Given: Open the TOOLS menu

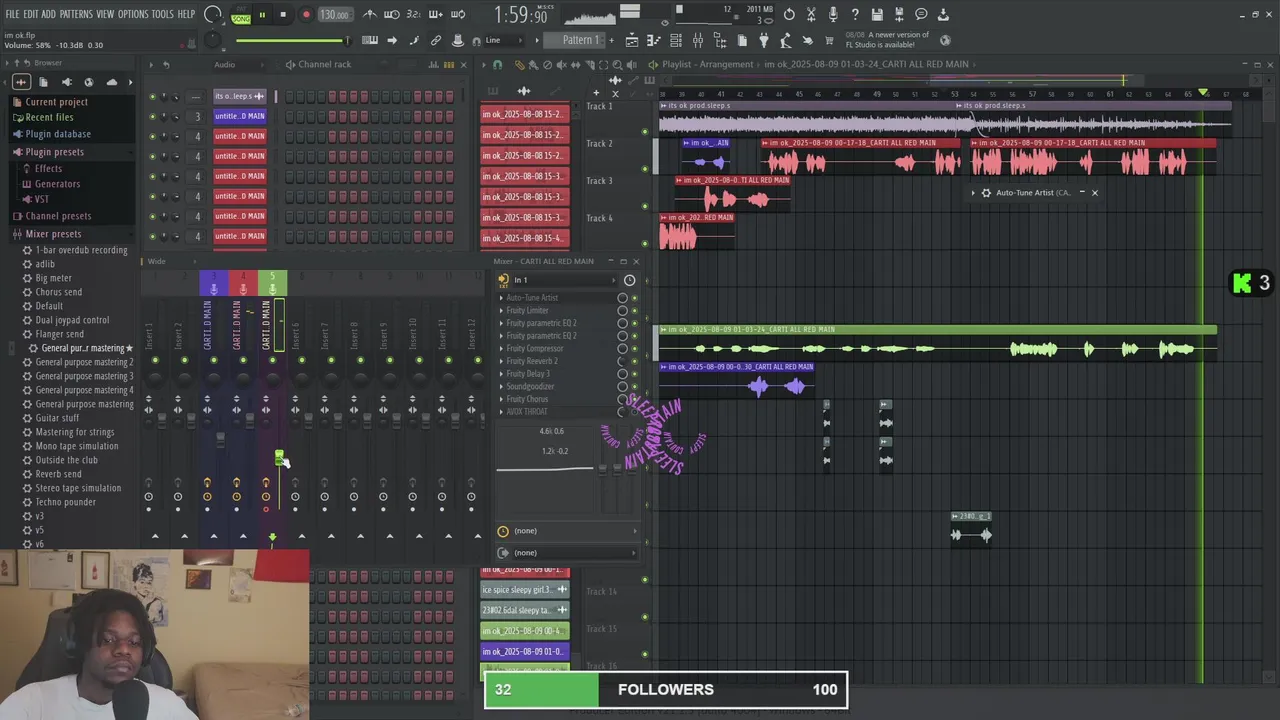Looking at the screenshot, I should (163, 14).
